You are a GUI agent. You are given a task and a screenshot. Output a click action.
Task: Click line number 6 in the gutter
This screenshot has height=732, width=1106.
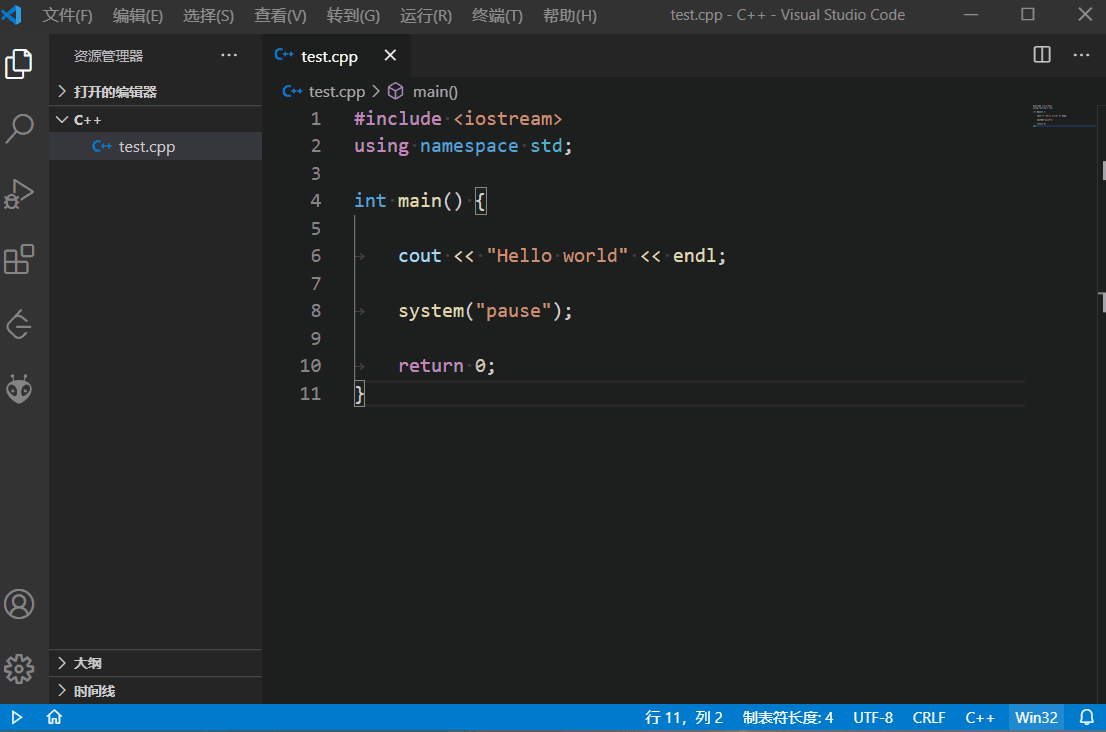[316, 255]
